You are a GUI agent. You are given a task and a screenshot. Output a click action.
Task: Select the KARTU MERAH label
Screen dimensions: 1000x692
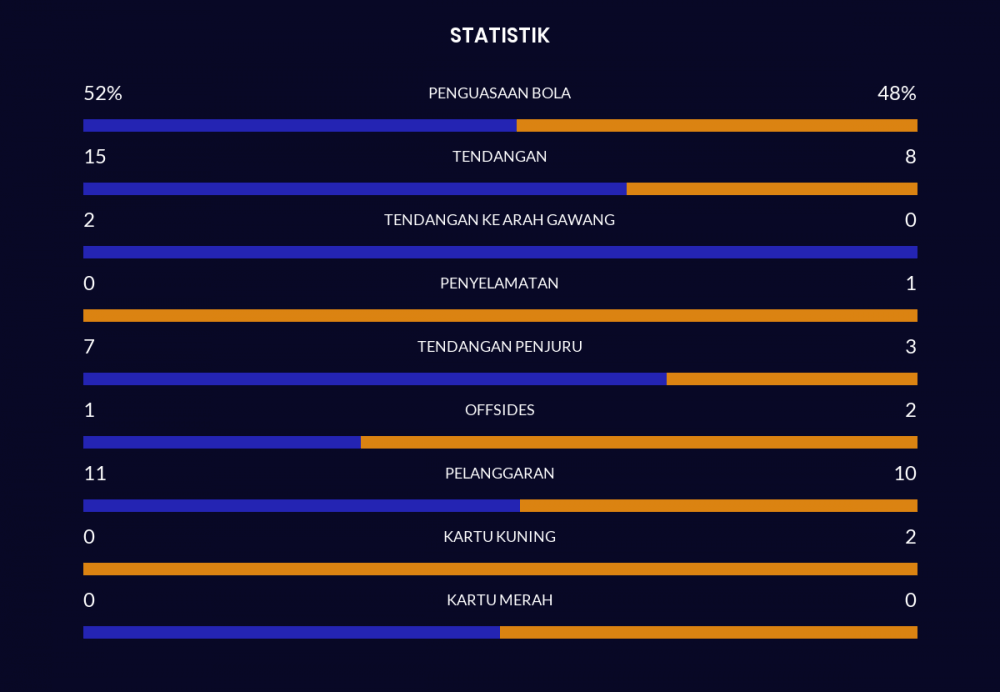(499, 600)
